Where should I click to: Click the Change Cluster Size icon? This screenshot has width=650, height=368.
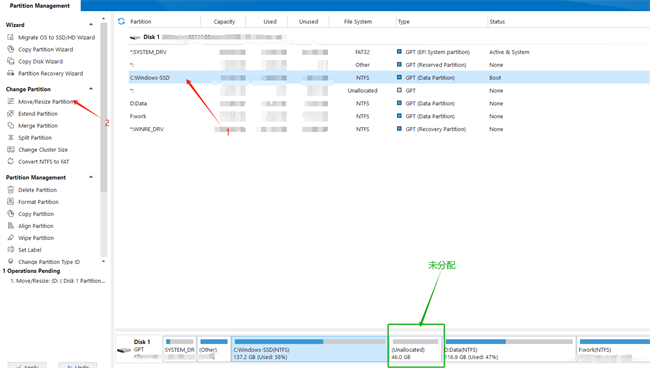[11, 150]
